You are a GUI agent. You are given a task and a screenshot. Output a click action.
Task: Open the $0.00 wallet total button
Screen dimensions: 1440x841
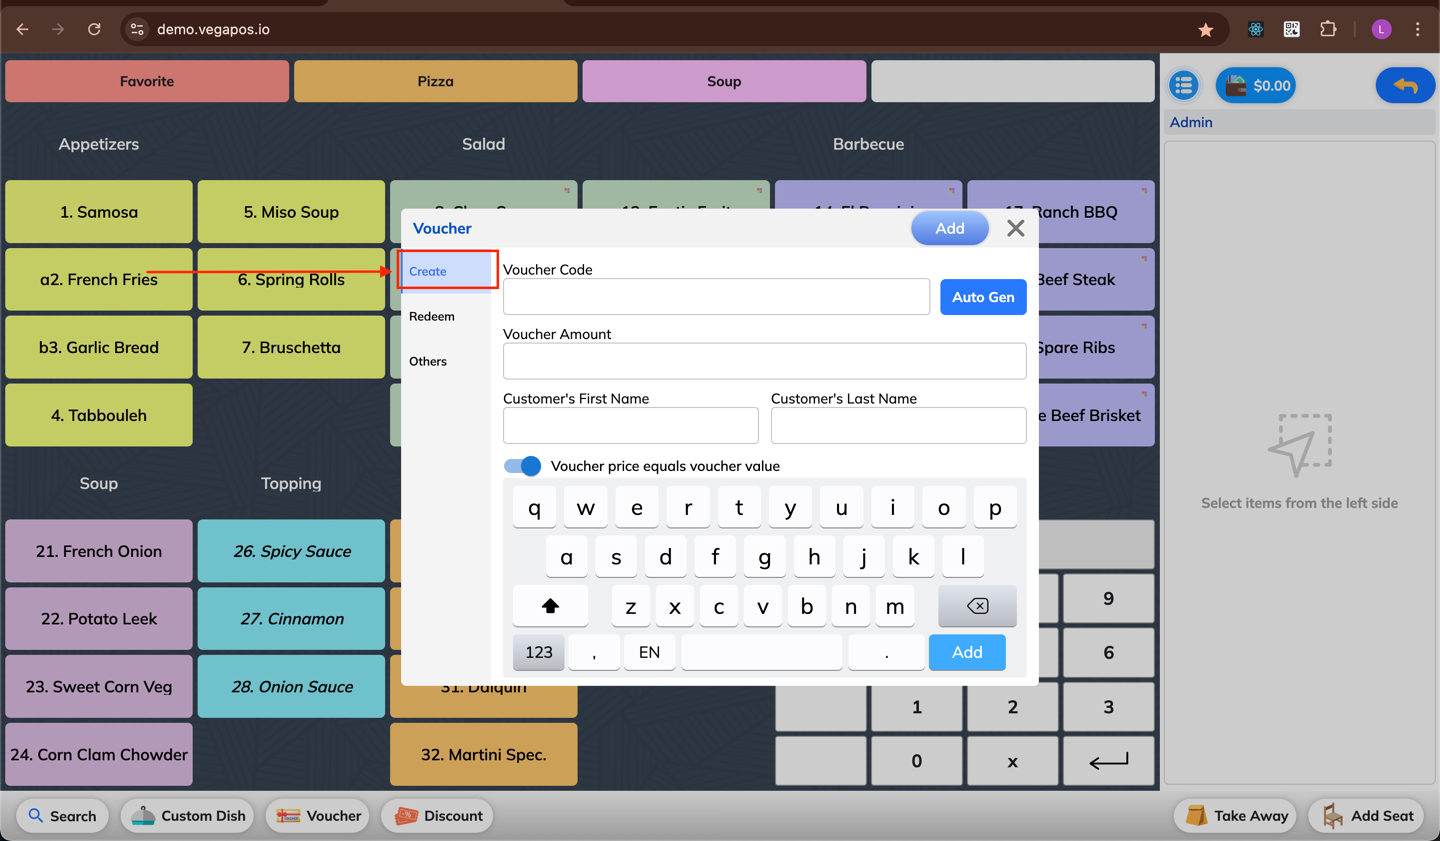[1256, 85]
